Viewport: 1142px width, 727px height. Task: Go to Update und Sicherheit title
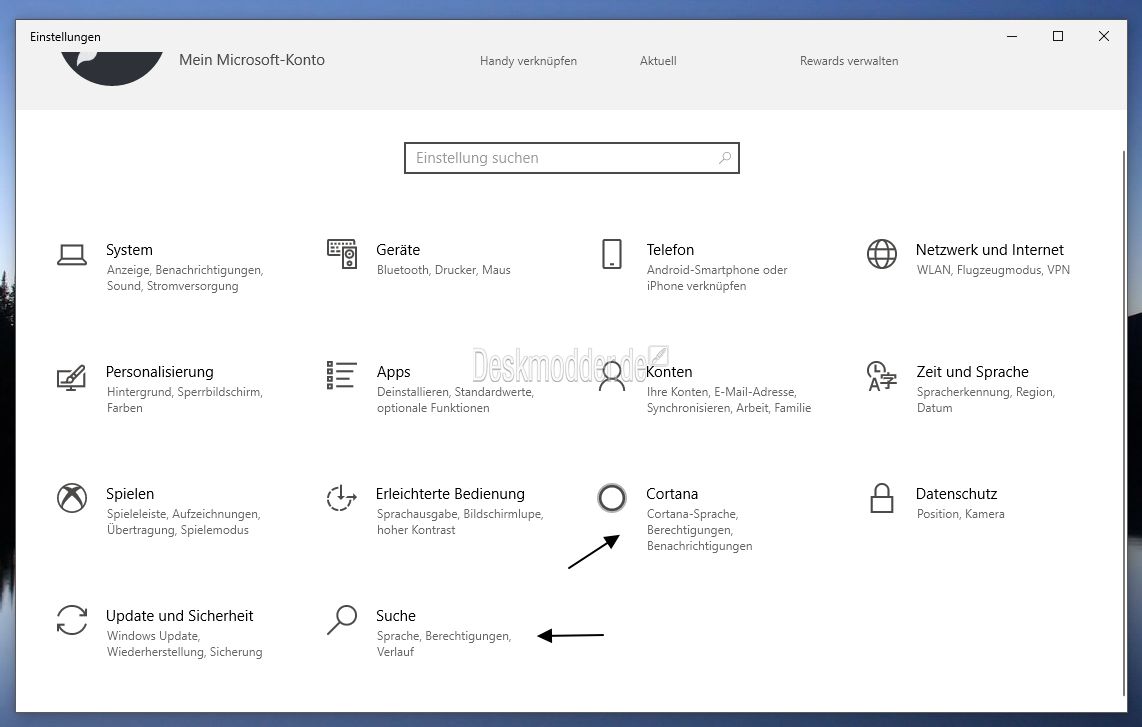coord(179,616)
